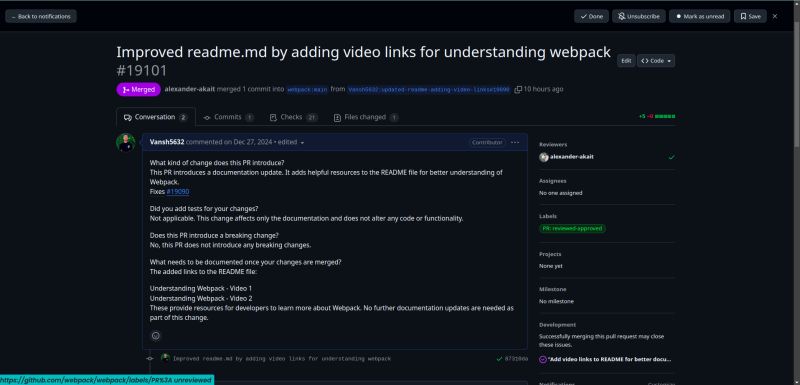
Task: Click the 'No one assigned' text
Action: click(561, 193)
